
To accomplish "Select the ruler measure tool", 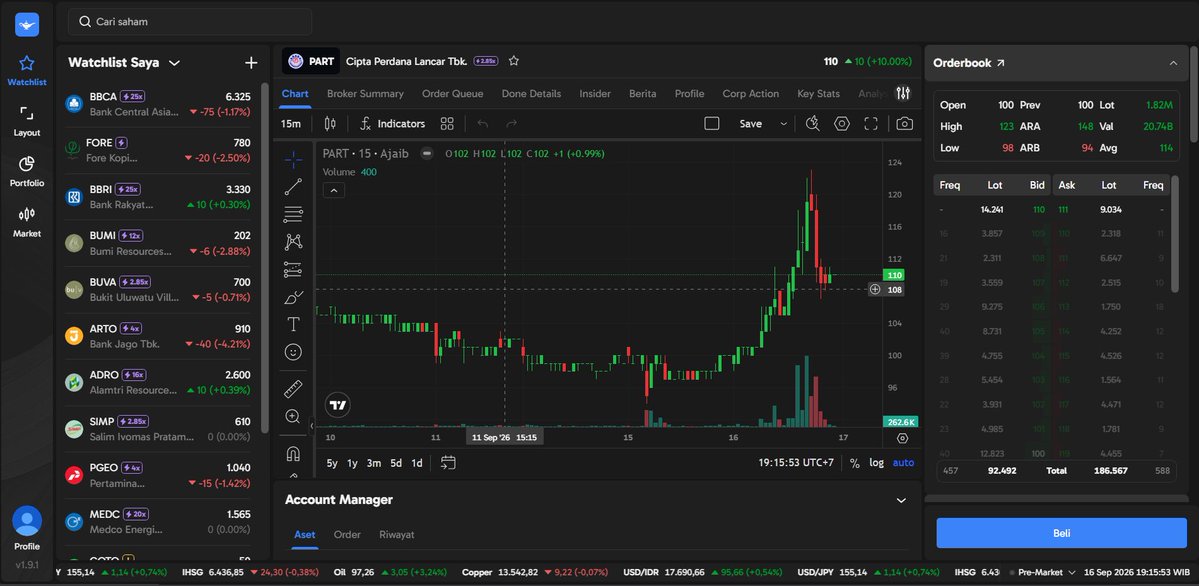I will [293, 389].
